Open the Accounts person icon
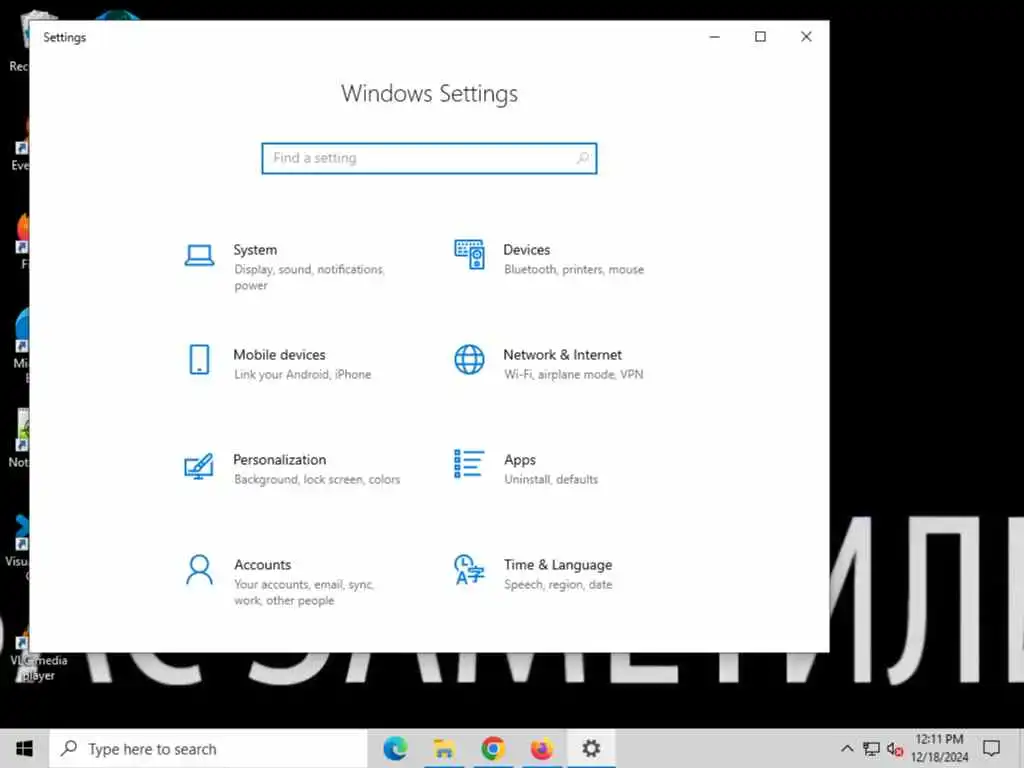The width and height of the screenshot is (1024, 768). click(199, 569)
